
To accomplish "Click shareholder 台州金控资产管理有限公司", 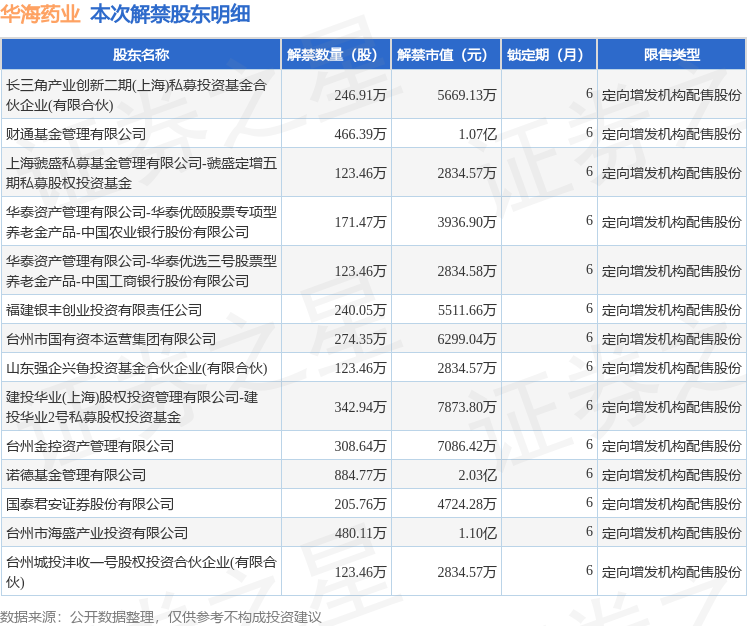I will (x=90, y=446).
